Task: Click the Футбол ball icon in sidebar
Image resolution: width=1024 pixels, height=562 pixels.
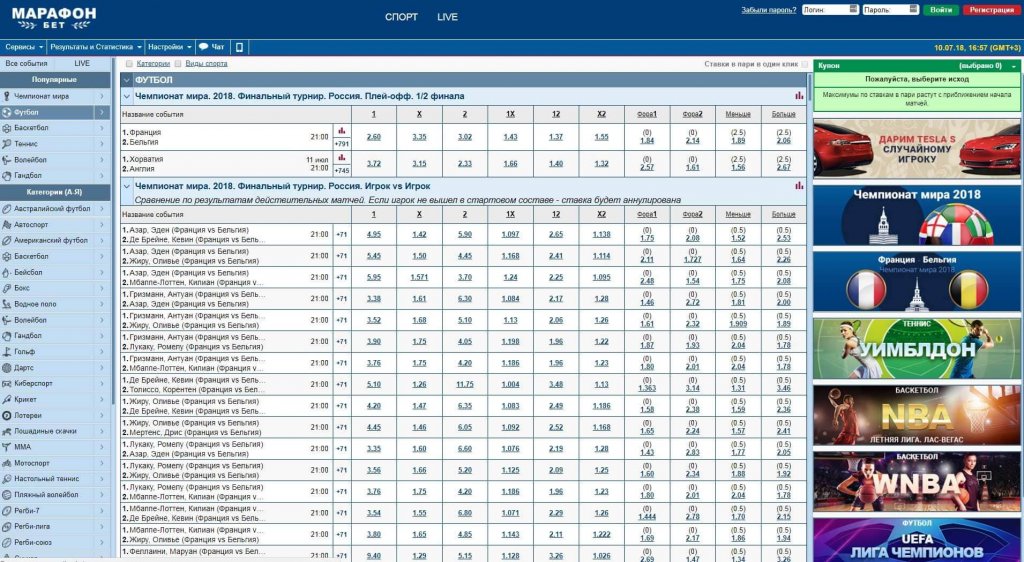Action: (7, 112)
